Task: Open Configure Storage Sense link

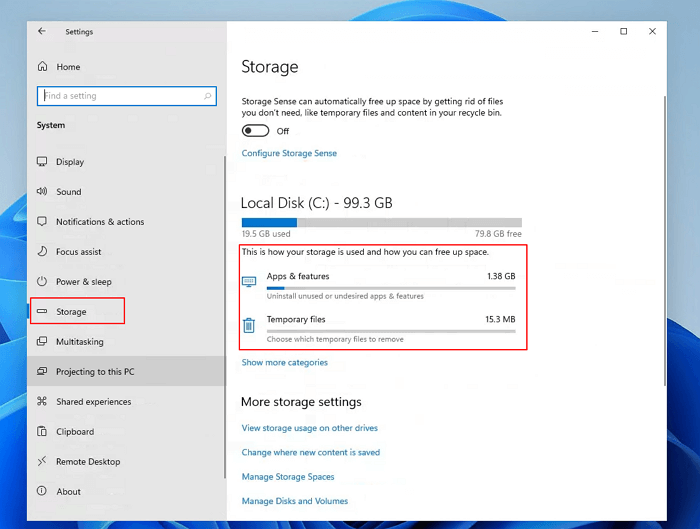Action: click(x=289, y=153)
